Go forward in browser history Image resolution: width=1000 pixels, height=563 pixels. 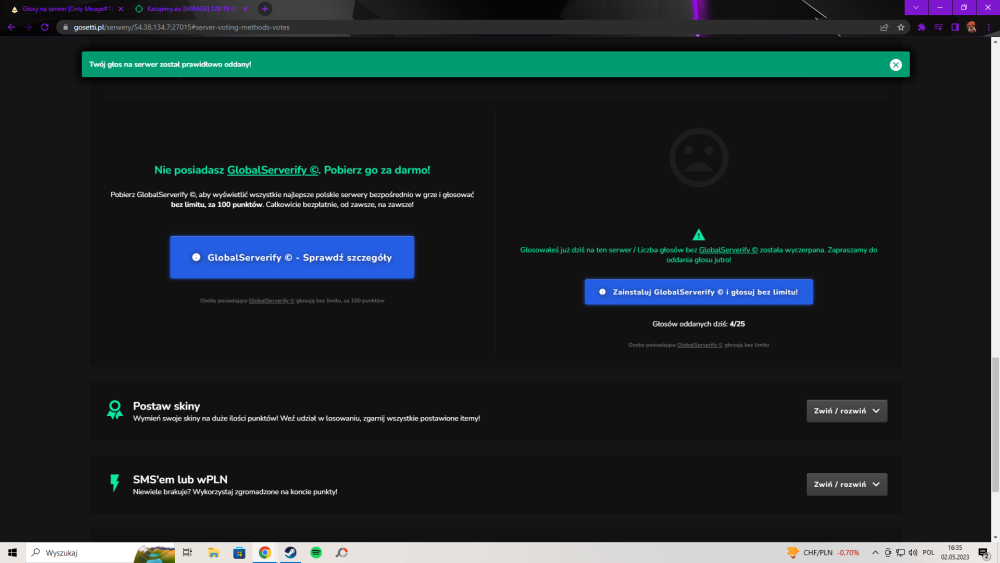click(x=28, y=27)
